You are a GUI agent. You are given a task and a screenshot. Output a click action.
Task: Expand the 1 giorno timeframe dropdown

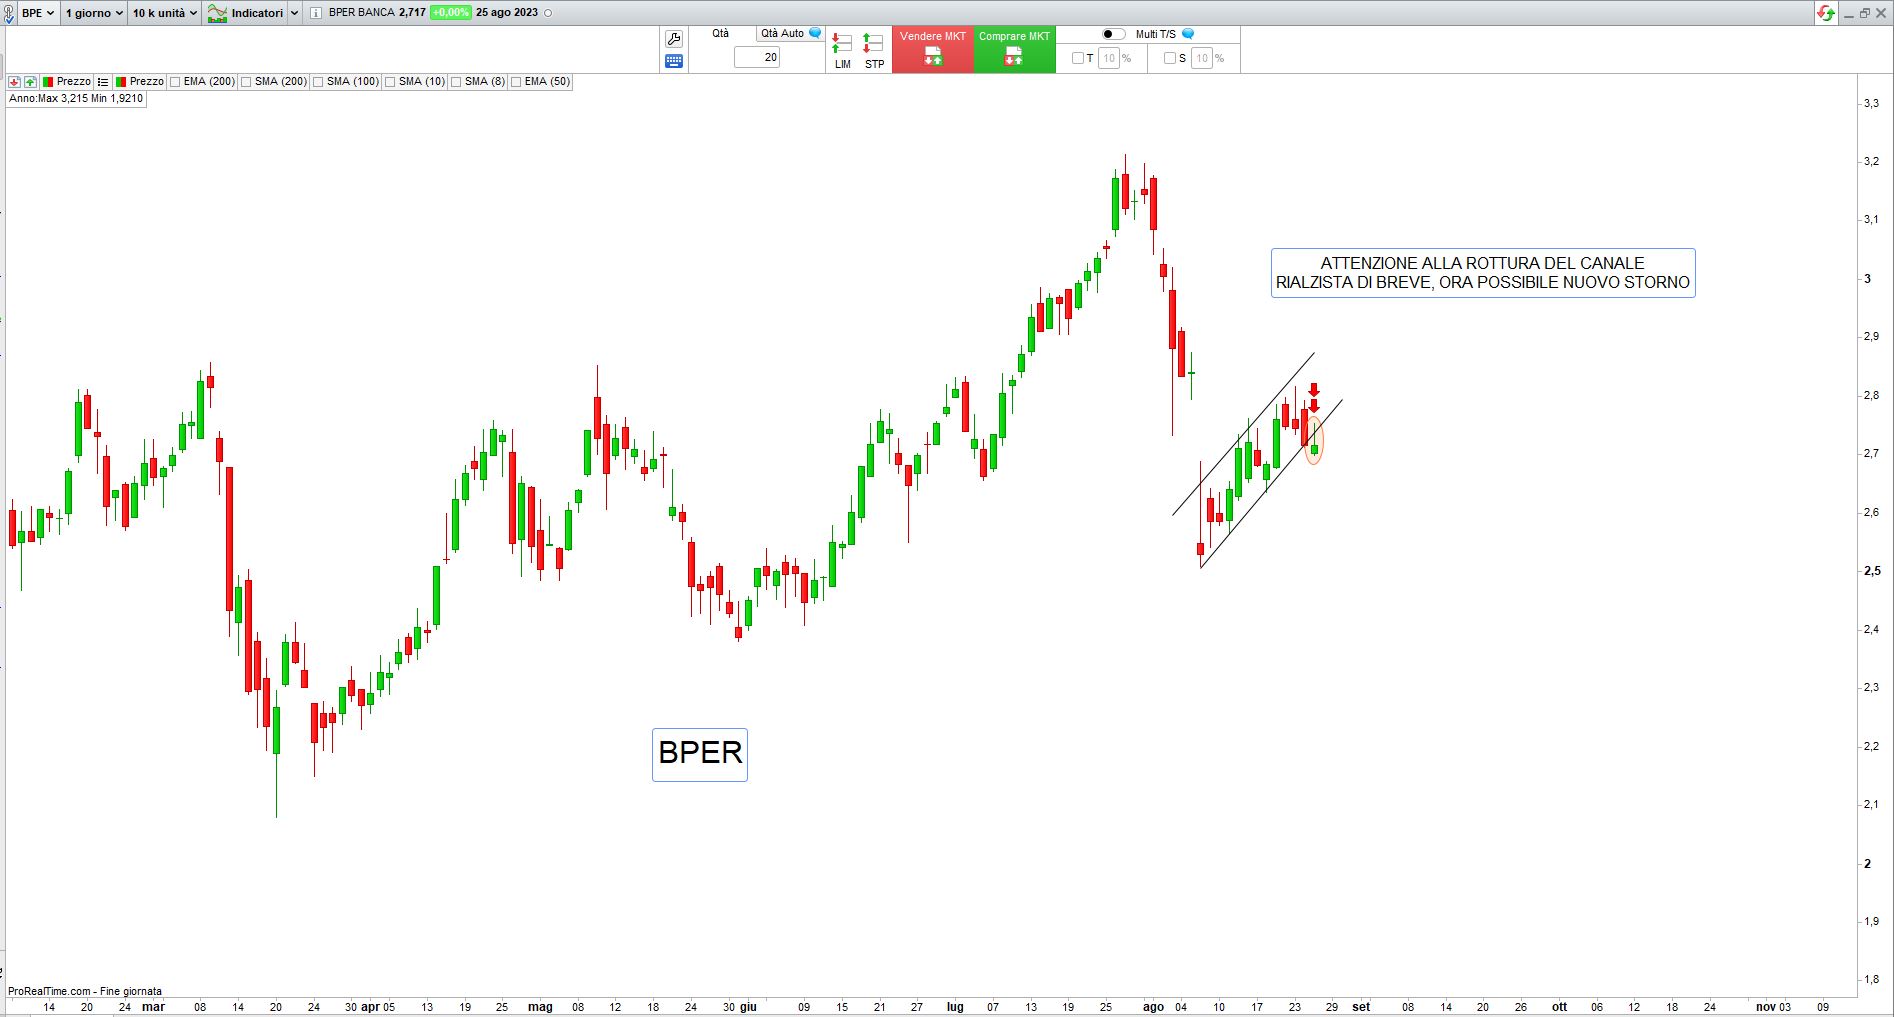(x=94, y=13)
